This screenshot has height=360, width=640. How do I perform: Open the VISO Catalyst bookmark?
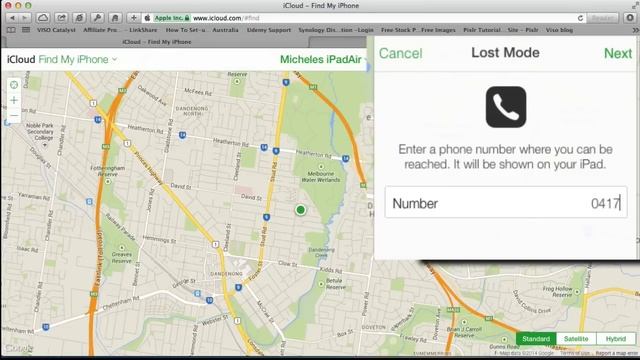(x=56, y=30)
